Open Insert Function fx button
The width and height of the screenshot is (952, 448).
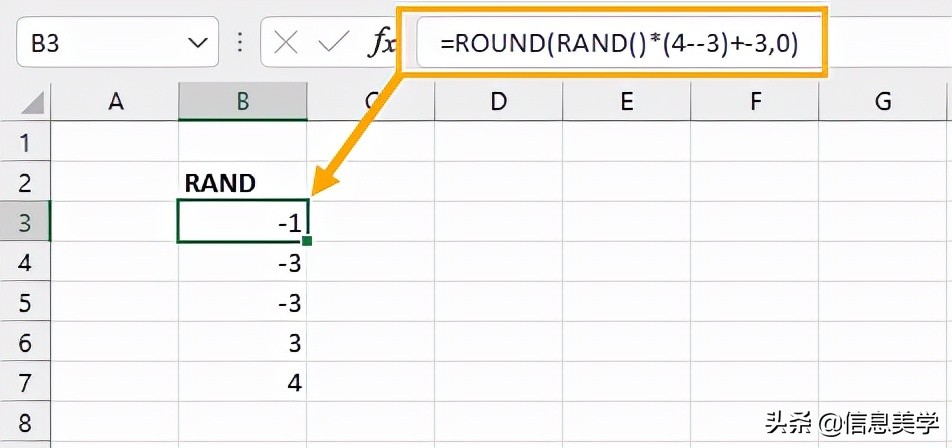(381, 44)
